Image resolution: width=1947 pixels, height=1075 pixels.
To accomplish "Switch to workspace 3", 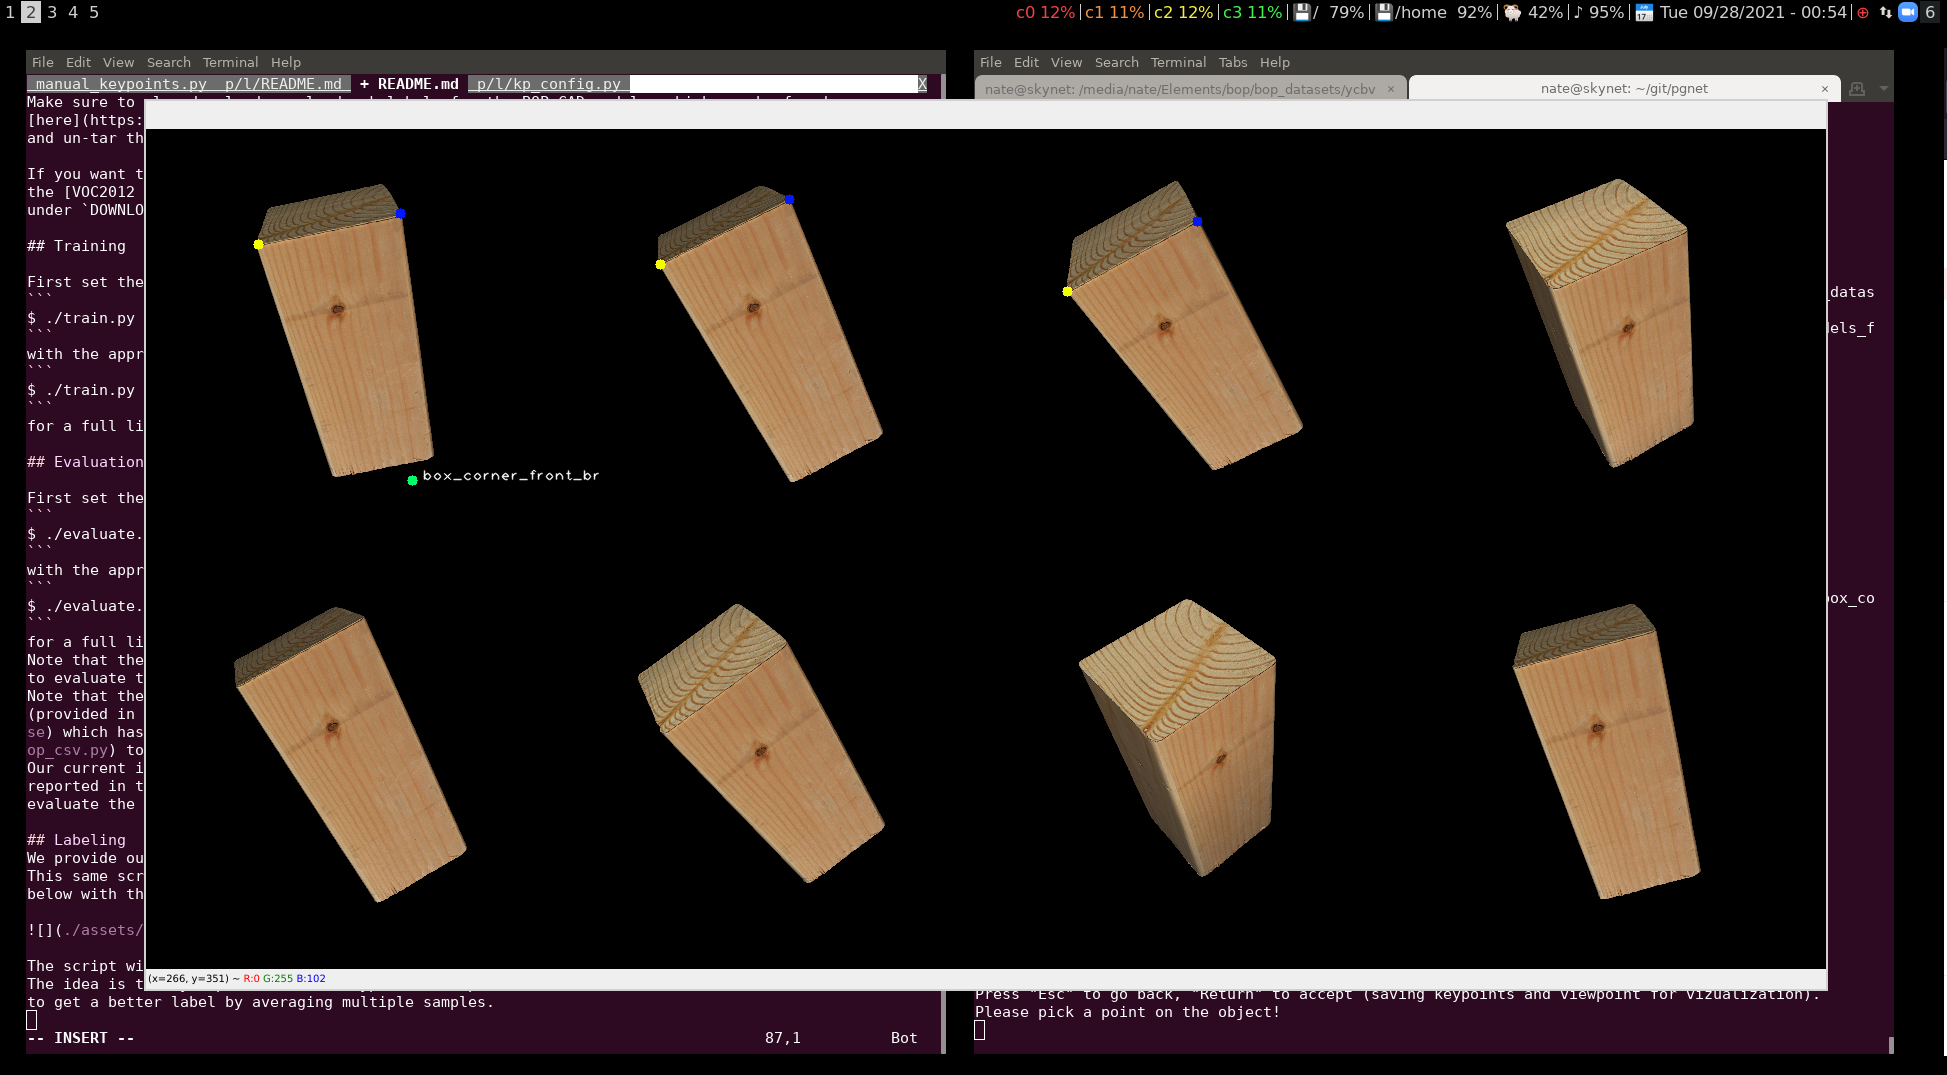I will tap(52, 12).
